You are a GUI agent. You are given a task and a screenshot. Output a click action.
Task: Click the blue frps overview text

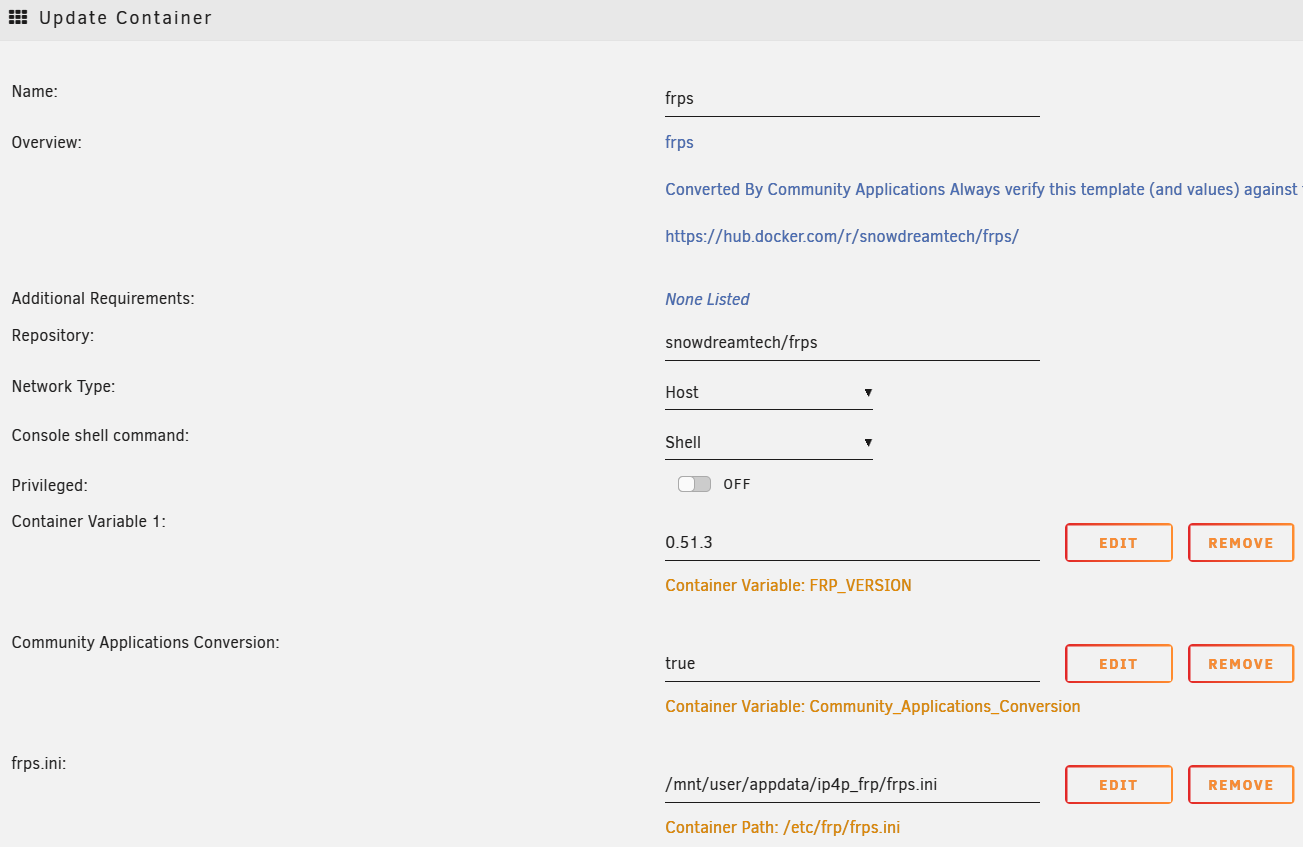pyautogui.click(x=679, y=142)
